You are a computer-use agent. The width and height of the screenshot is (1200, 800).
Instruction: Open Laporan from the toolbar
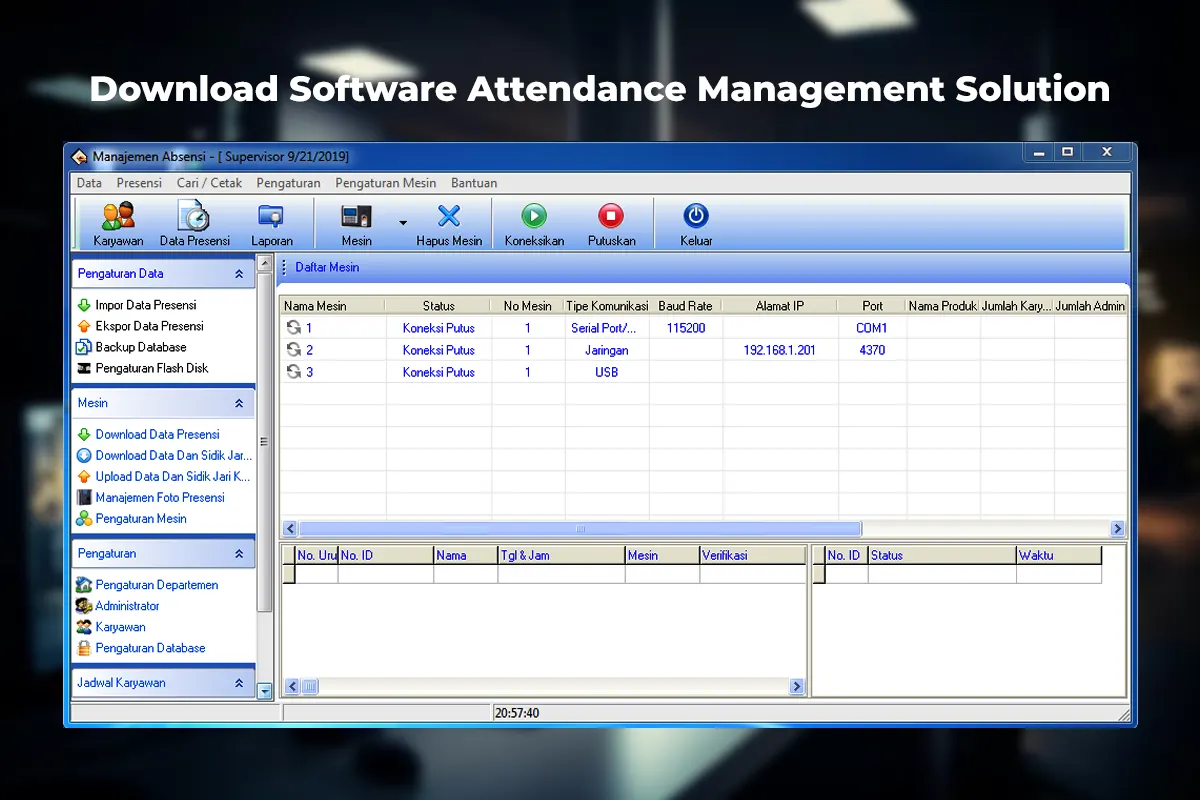point(271,217)
